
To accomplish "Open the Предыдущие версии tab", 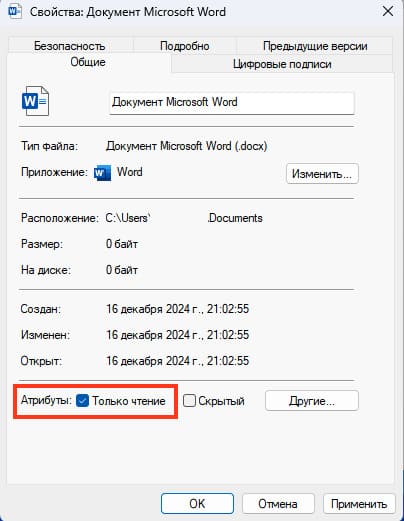I will pos(315,46).
